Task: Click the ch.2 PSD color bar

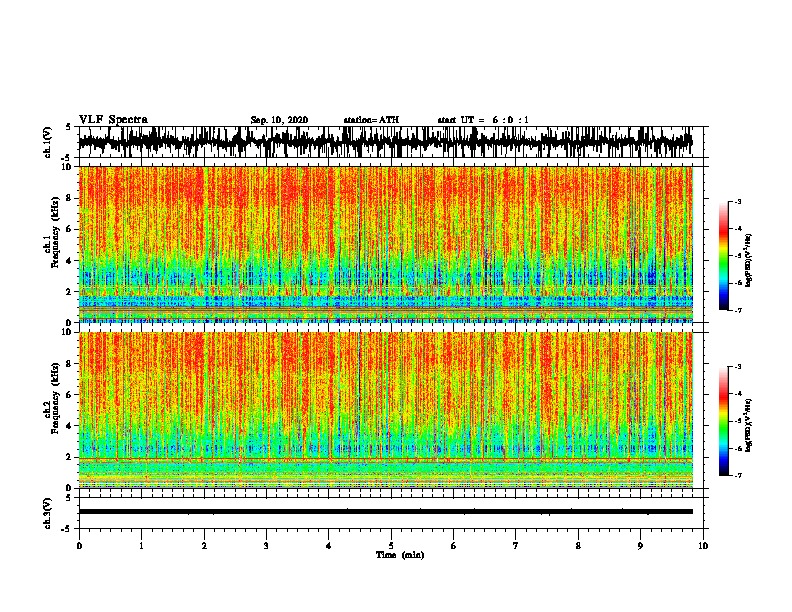Action: click(724, 421)
